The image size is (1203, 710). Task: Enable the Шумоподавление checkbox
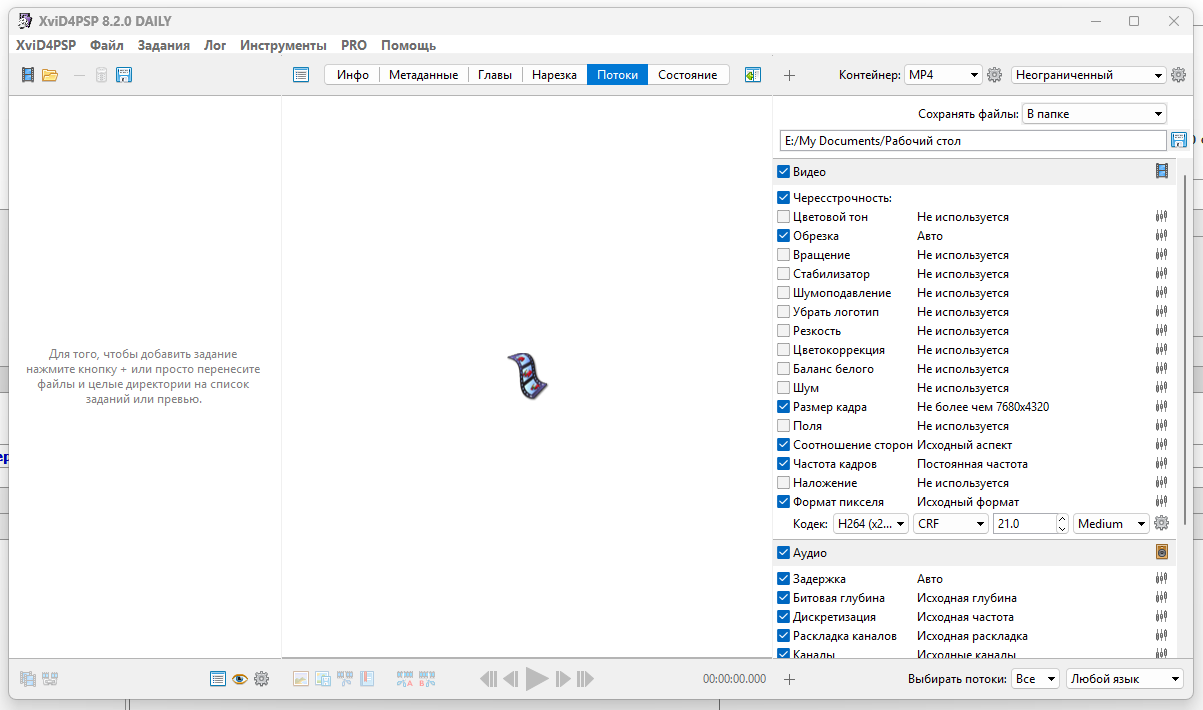(x=783, y=292)
